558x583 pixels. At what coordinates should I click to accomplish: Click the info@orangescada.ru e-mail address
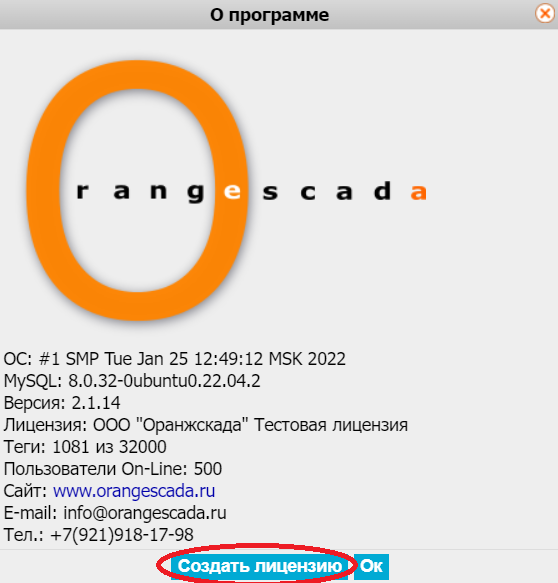[x=145, y=513]
